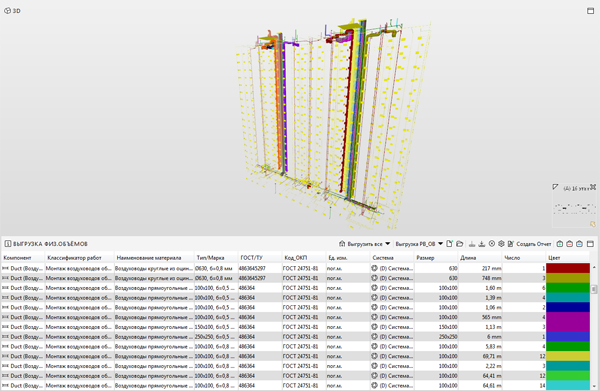This screenshot has width=600, height=391.
Task: Maximize the 3D view panel
Action: [590, 11]
